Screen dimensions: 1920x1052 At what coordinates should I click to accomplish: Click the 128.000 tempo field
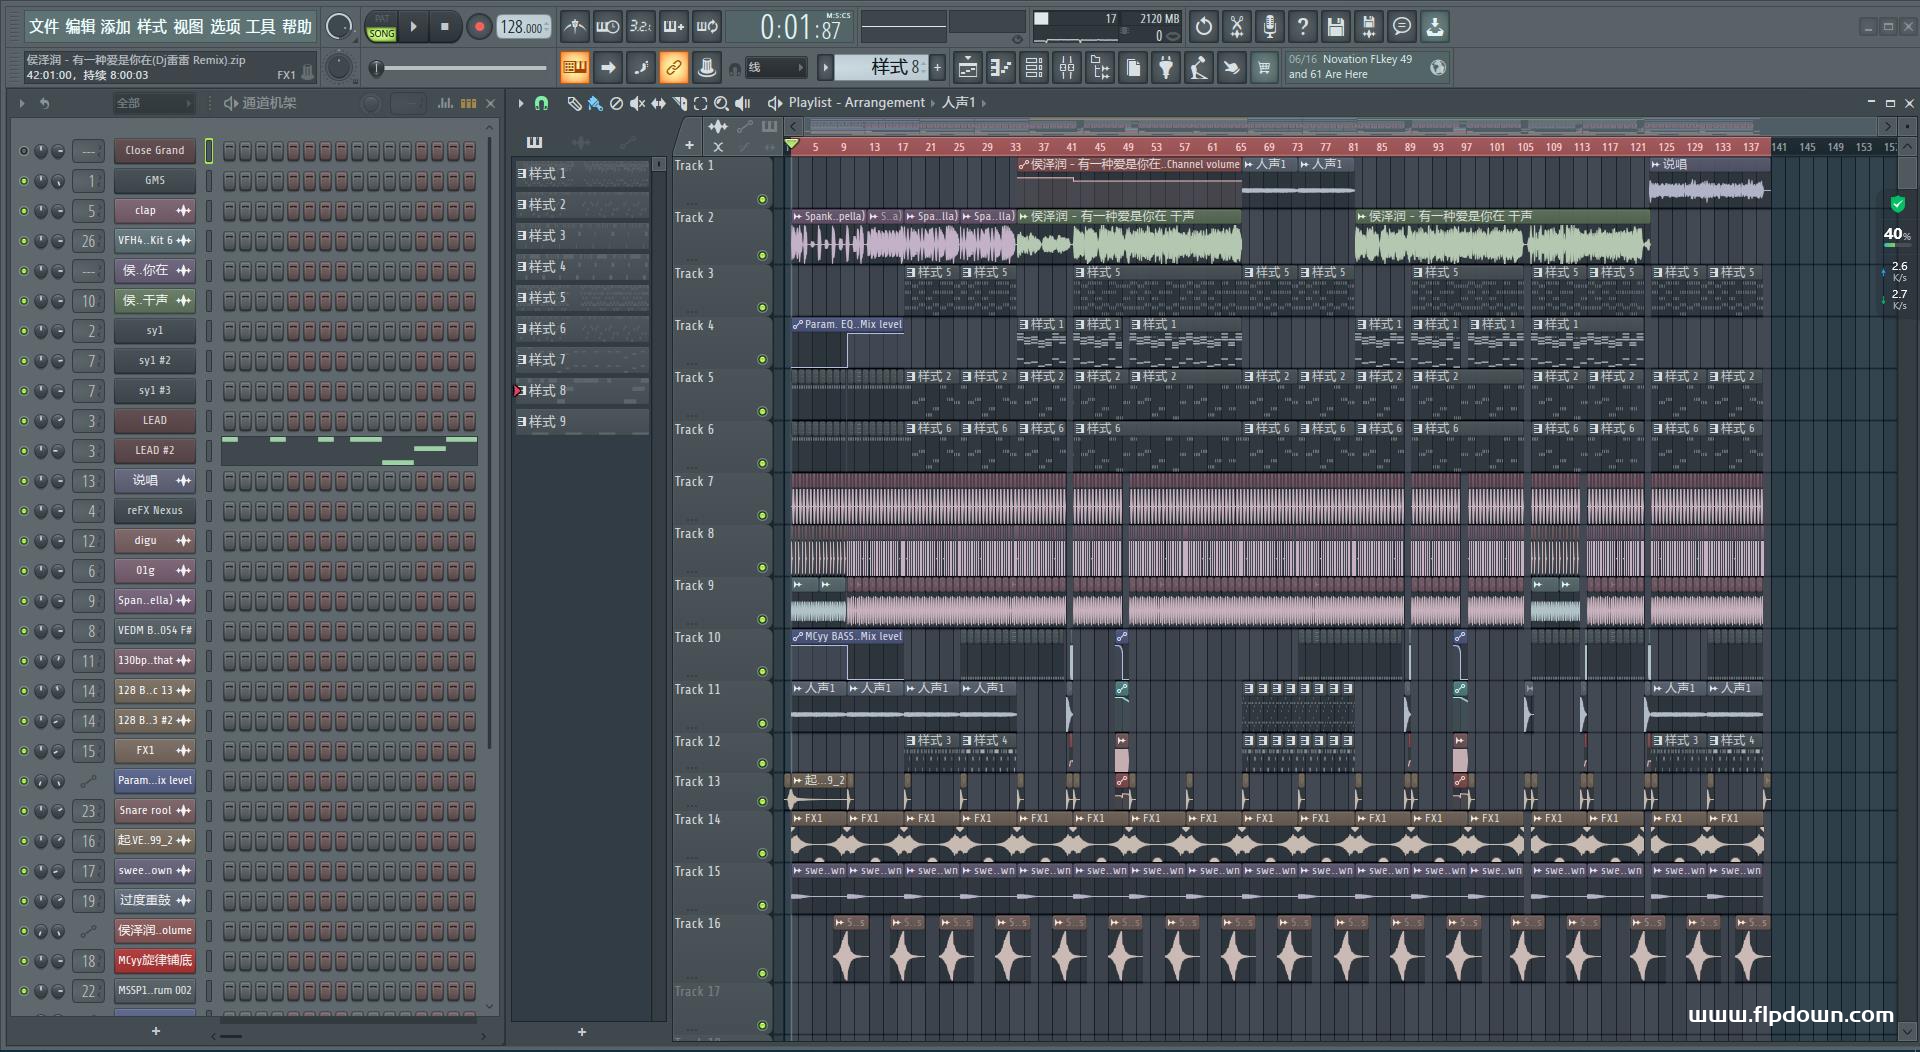(523, 27)
